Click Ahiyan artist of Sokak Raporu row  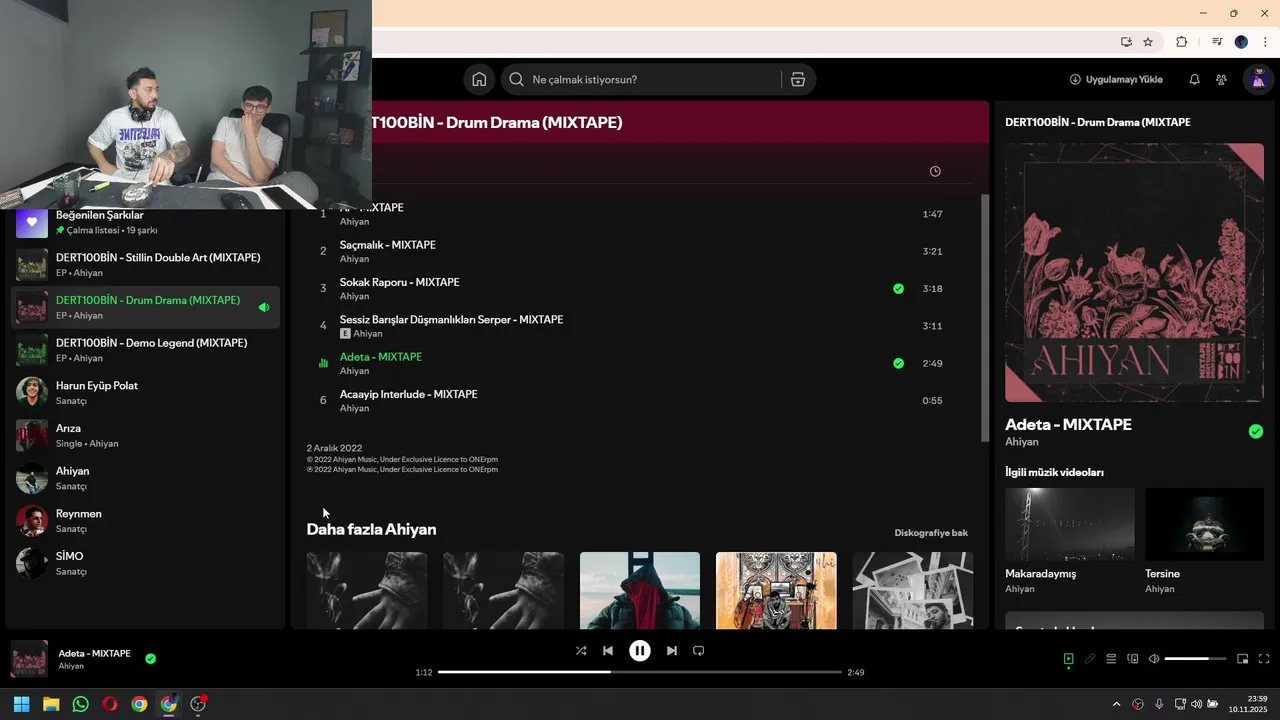pos(354,296)
